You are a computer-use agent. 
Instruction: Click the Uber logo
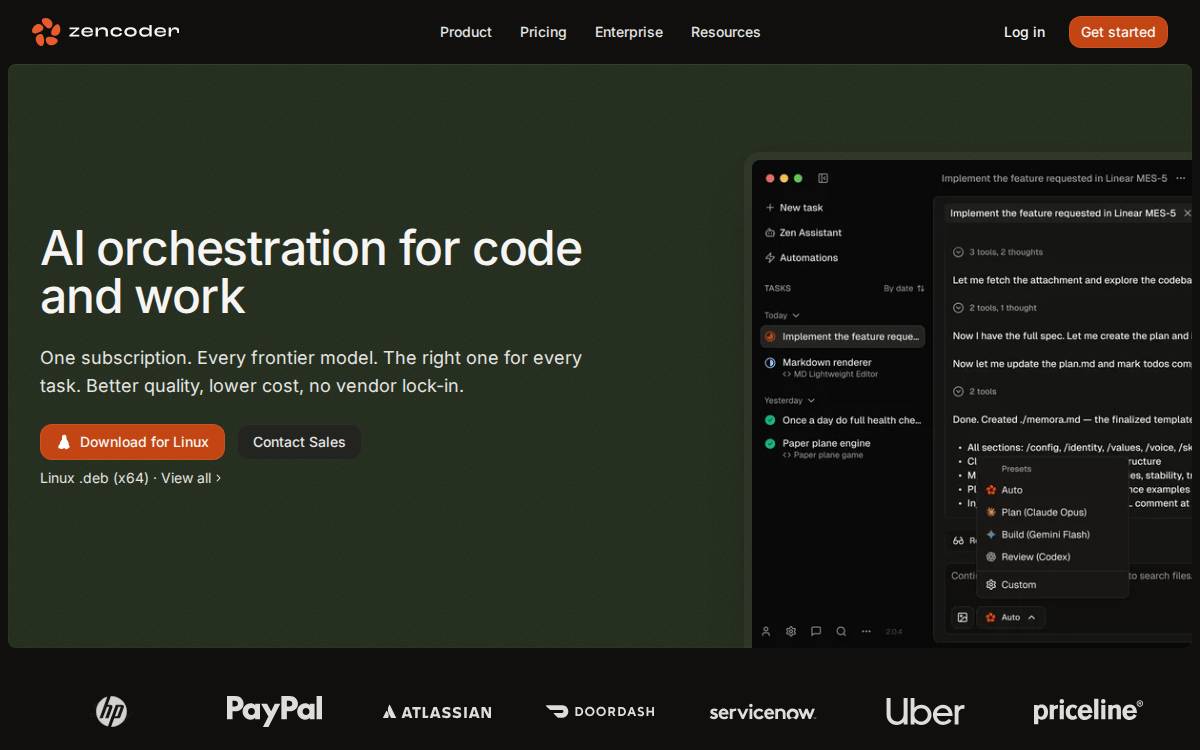pos(925,712)
